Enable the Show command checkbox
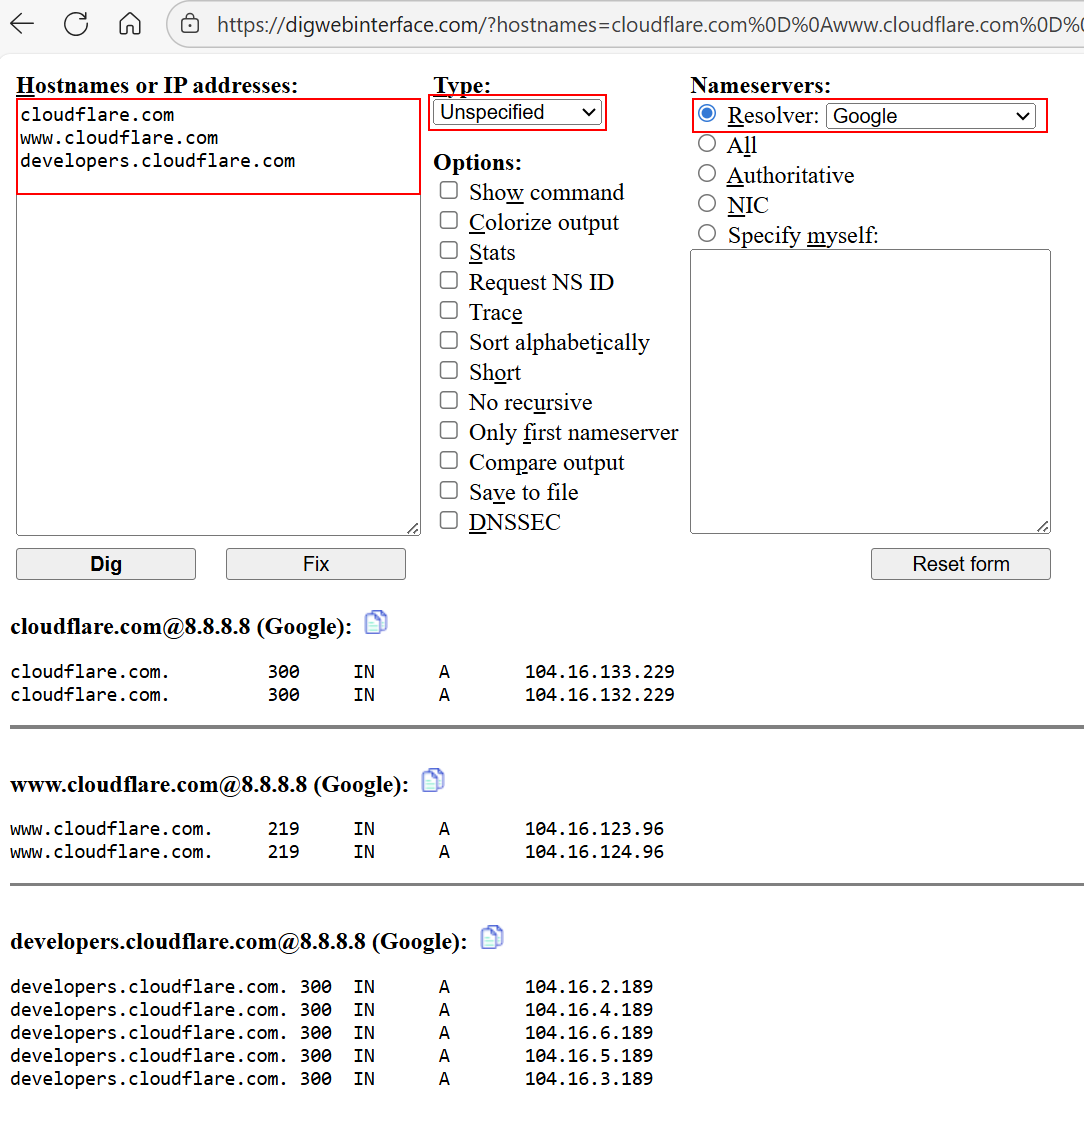This screenshot has height=1124, width=1084. point(449,191)
